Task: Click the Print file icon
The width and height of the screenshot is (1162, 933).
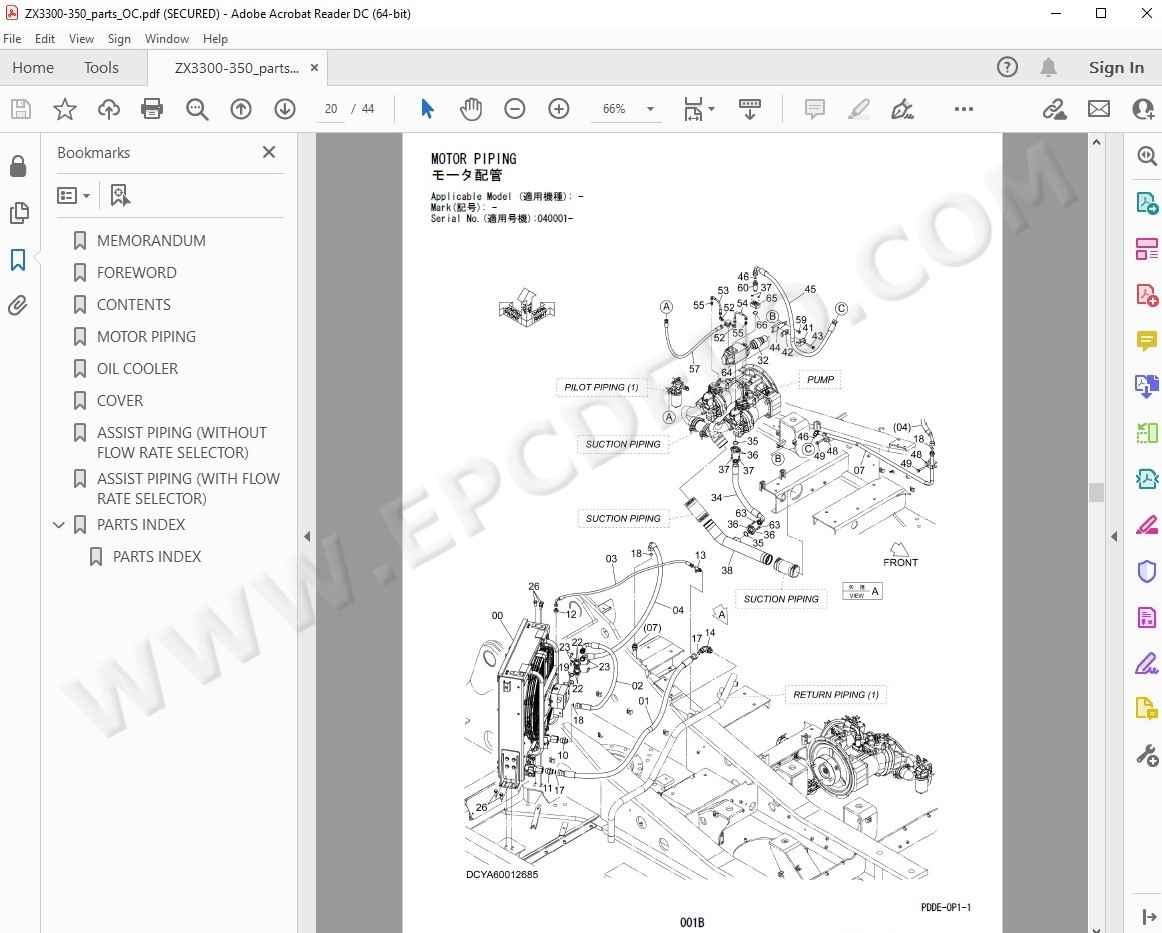Action: (152, 109)
